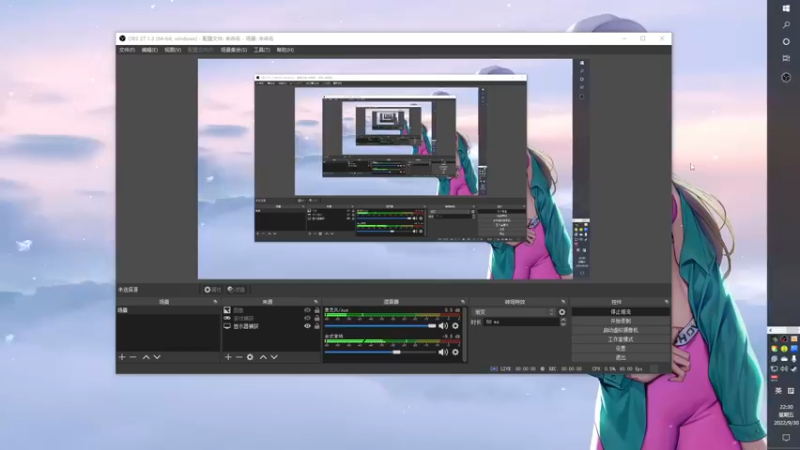This screenshot has width=800, height=450.
Task: Float the Scenes (场景) dock
Action: tap(215, 302)
